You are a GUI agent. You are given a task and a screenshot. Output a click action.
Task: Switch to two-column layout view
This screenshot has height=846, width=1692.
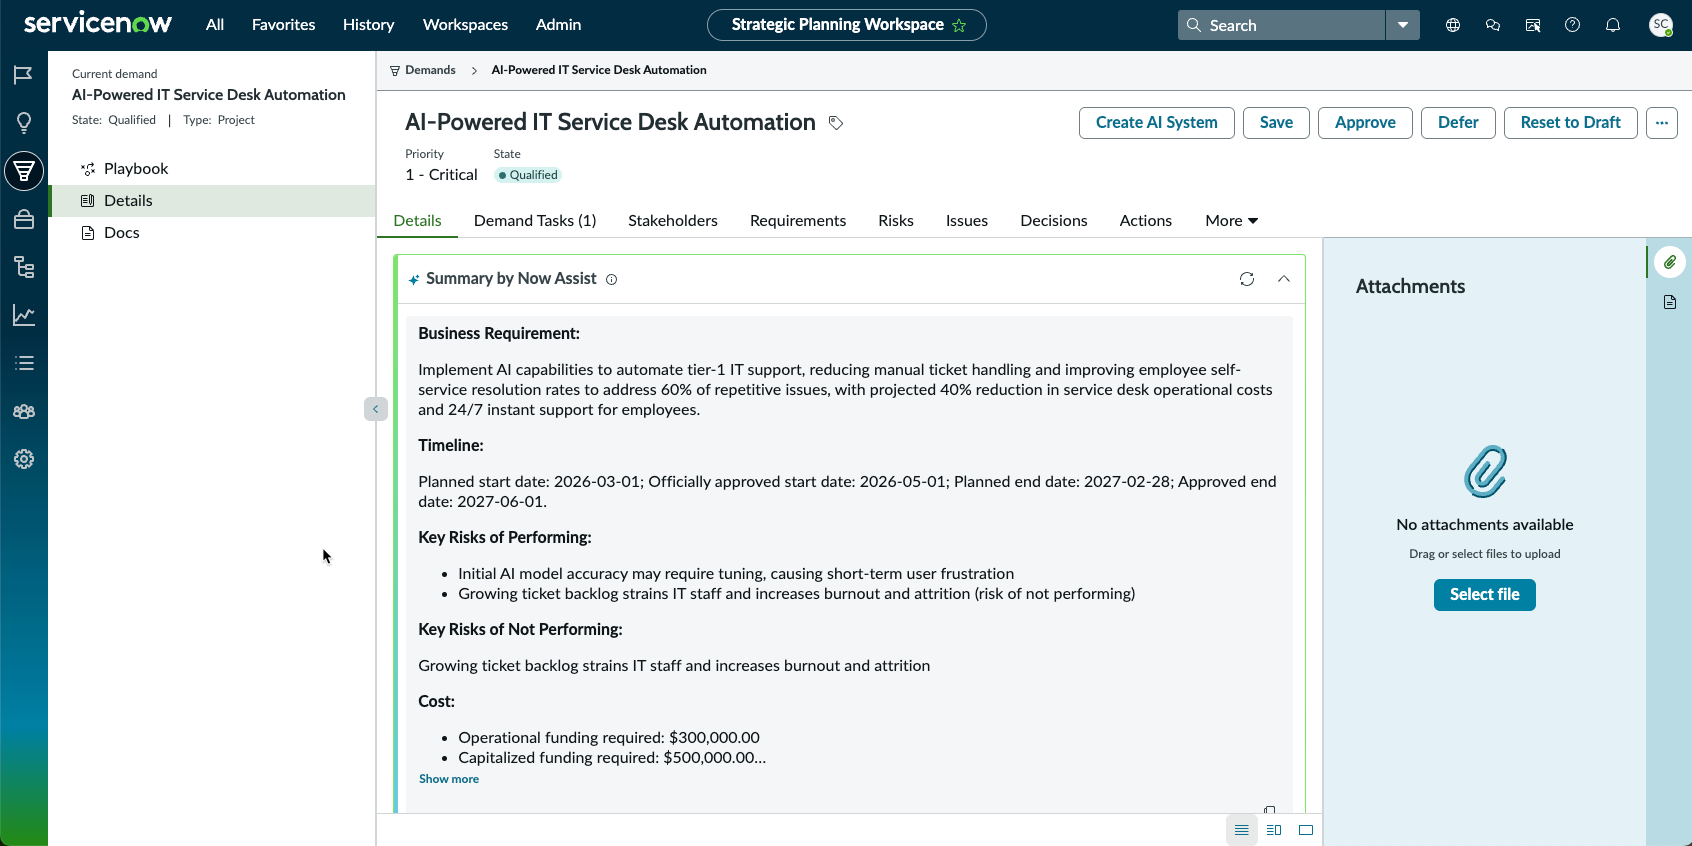[1274, 830]
